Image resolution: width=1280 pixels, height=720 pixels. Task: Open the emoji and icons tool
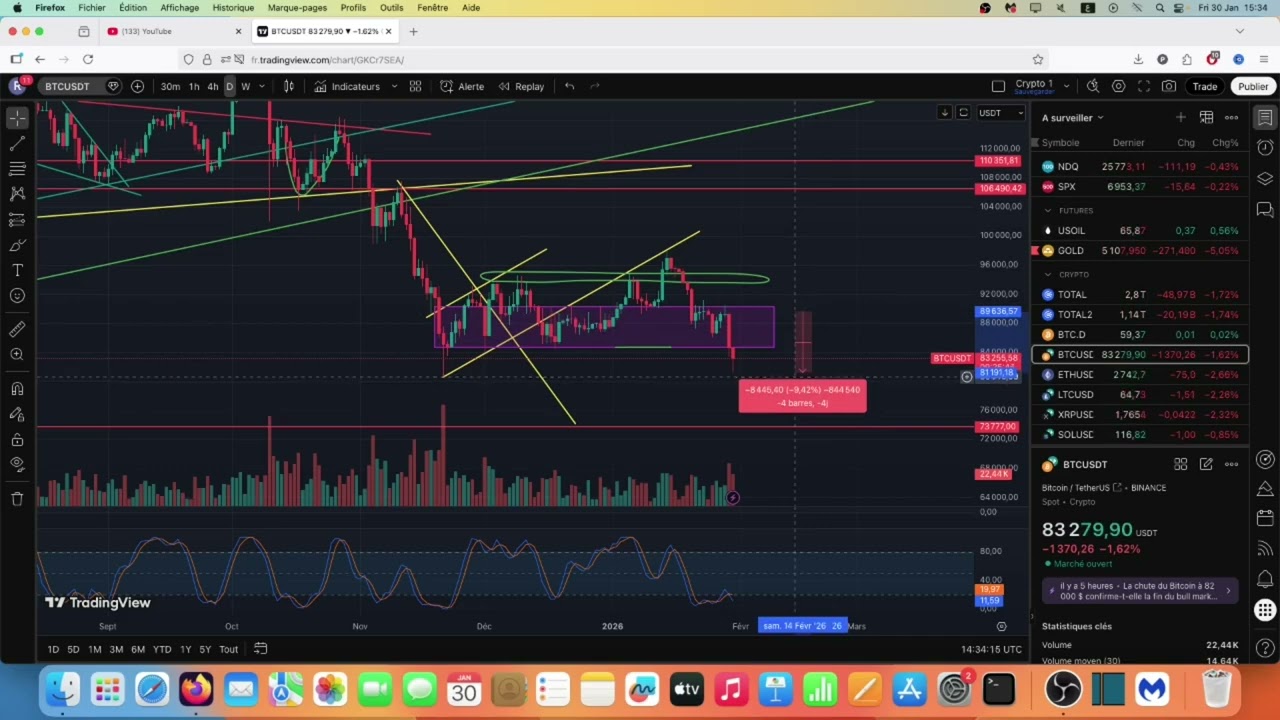pos(17,296)
